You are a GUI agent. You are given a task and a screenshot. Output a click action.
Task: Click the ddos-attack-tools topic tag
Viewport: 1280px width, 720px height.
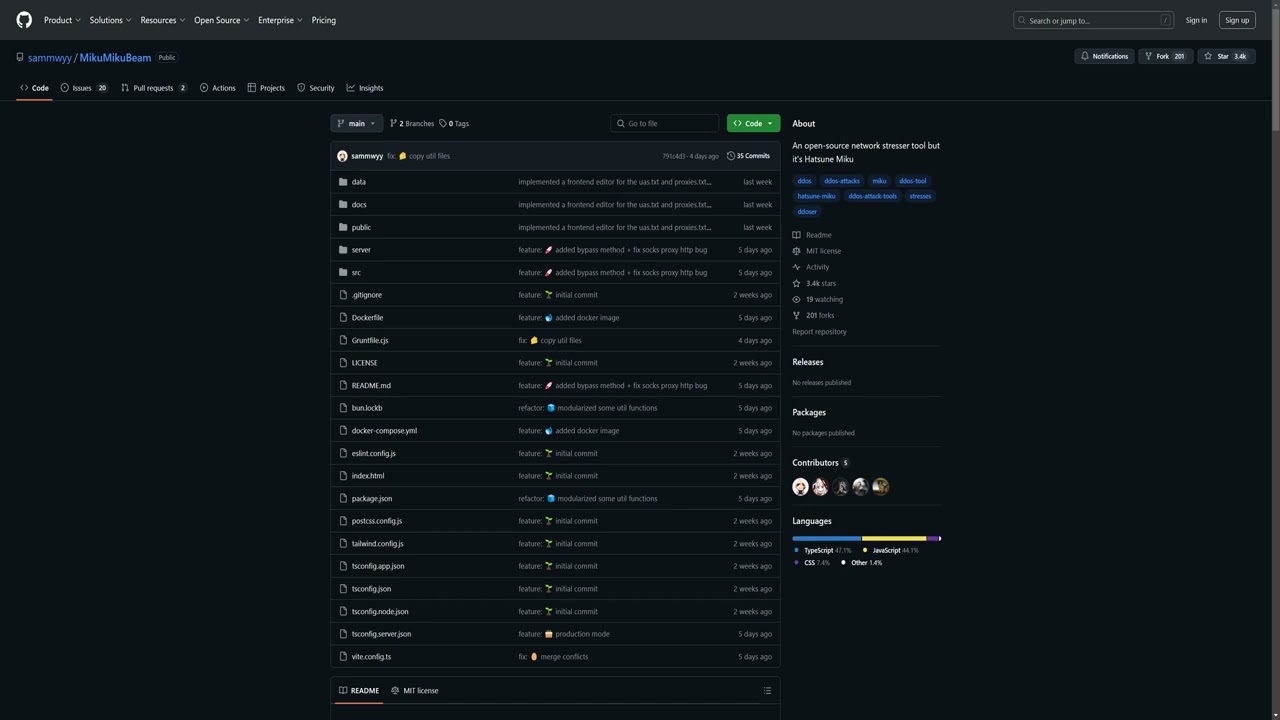coord(873,196)
